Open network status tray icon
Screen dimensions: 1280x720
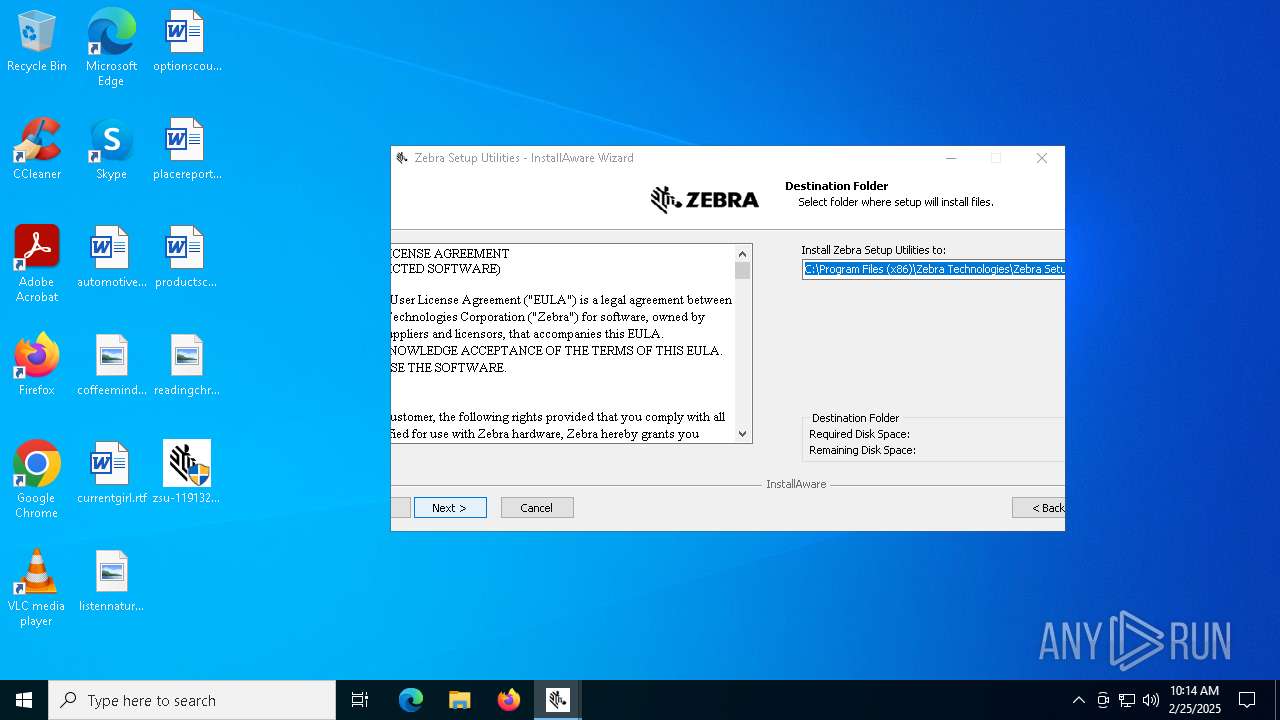coord(1127,700)
